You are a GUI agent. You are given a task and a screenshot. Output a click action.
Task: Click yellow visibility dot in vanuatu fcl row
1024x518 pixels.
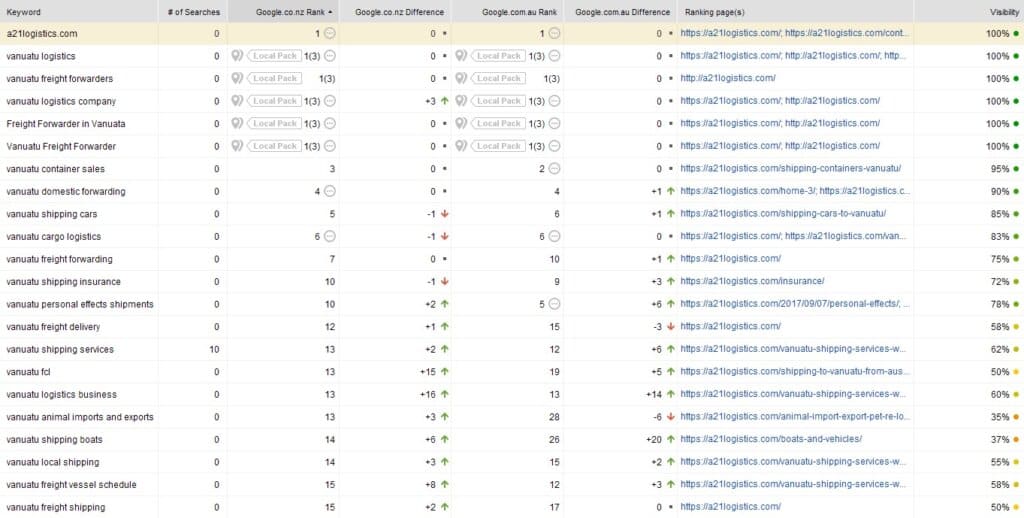pos(1016,372)
